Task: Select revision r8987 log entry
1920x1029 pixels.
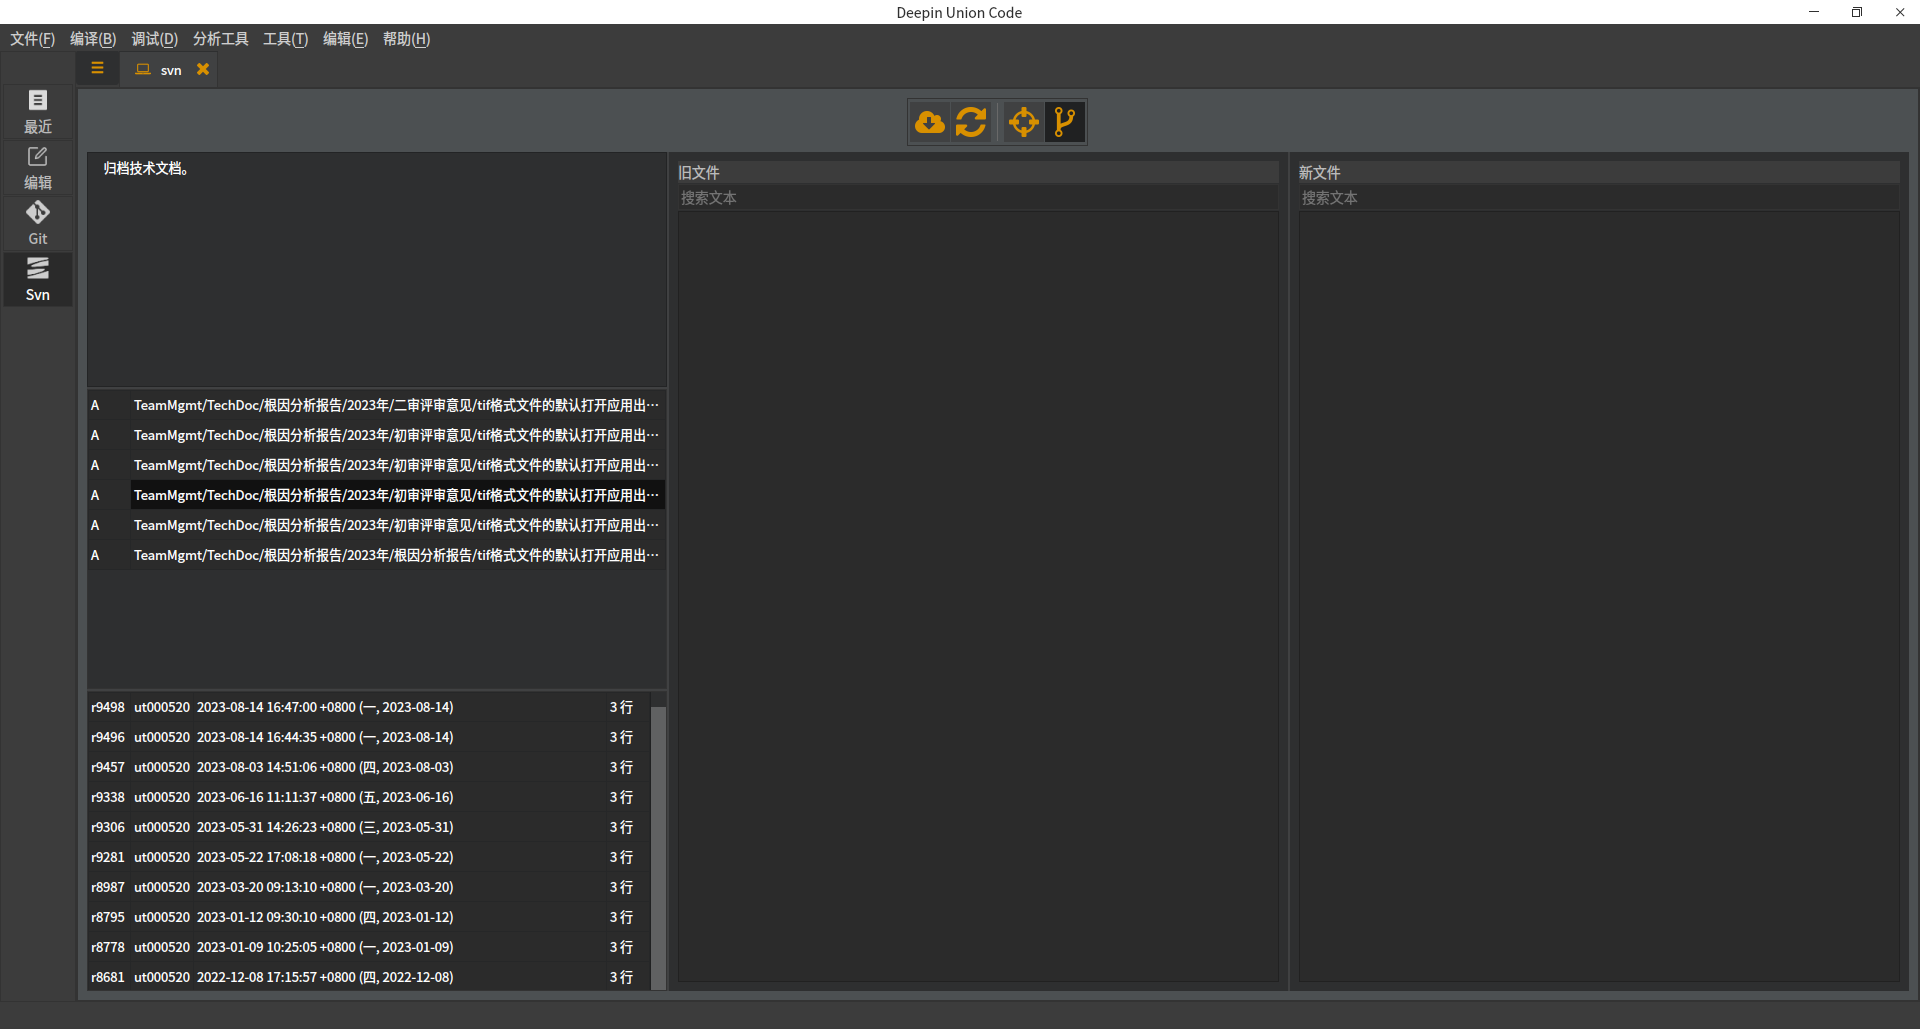Action: pyautogui.click(x=369, y=887)
